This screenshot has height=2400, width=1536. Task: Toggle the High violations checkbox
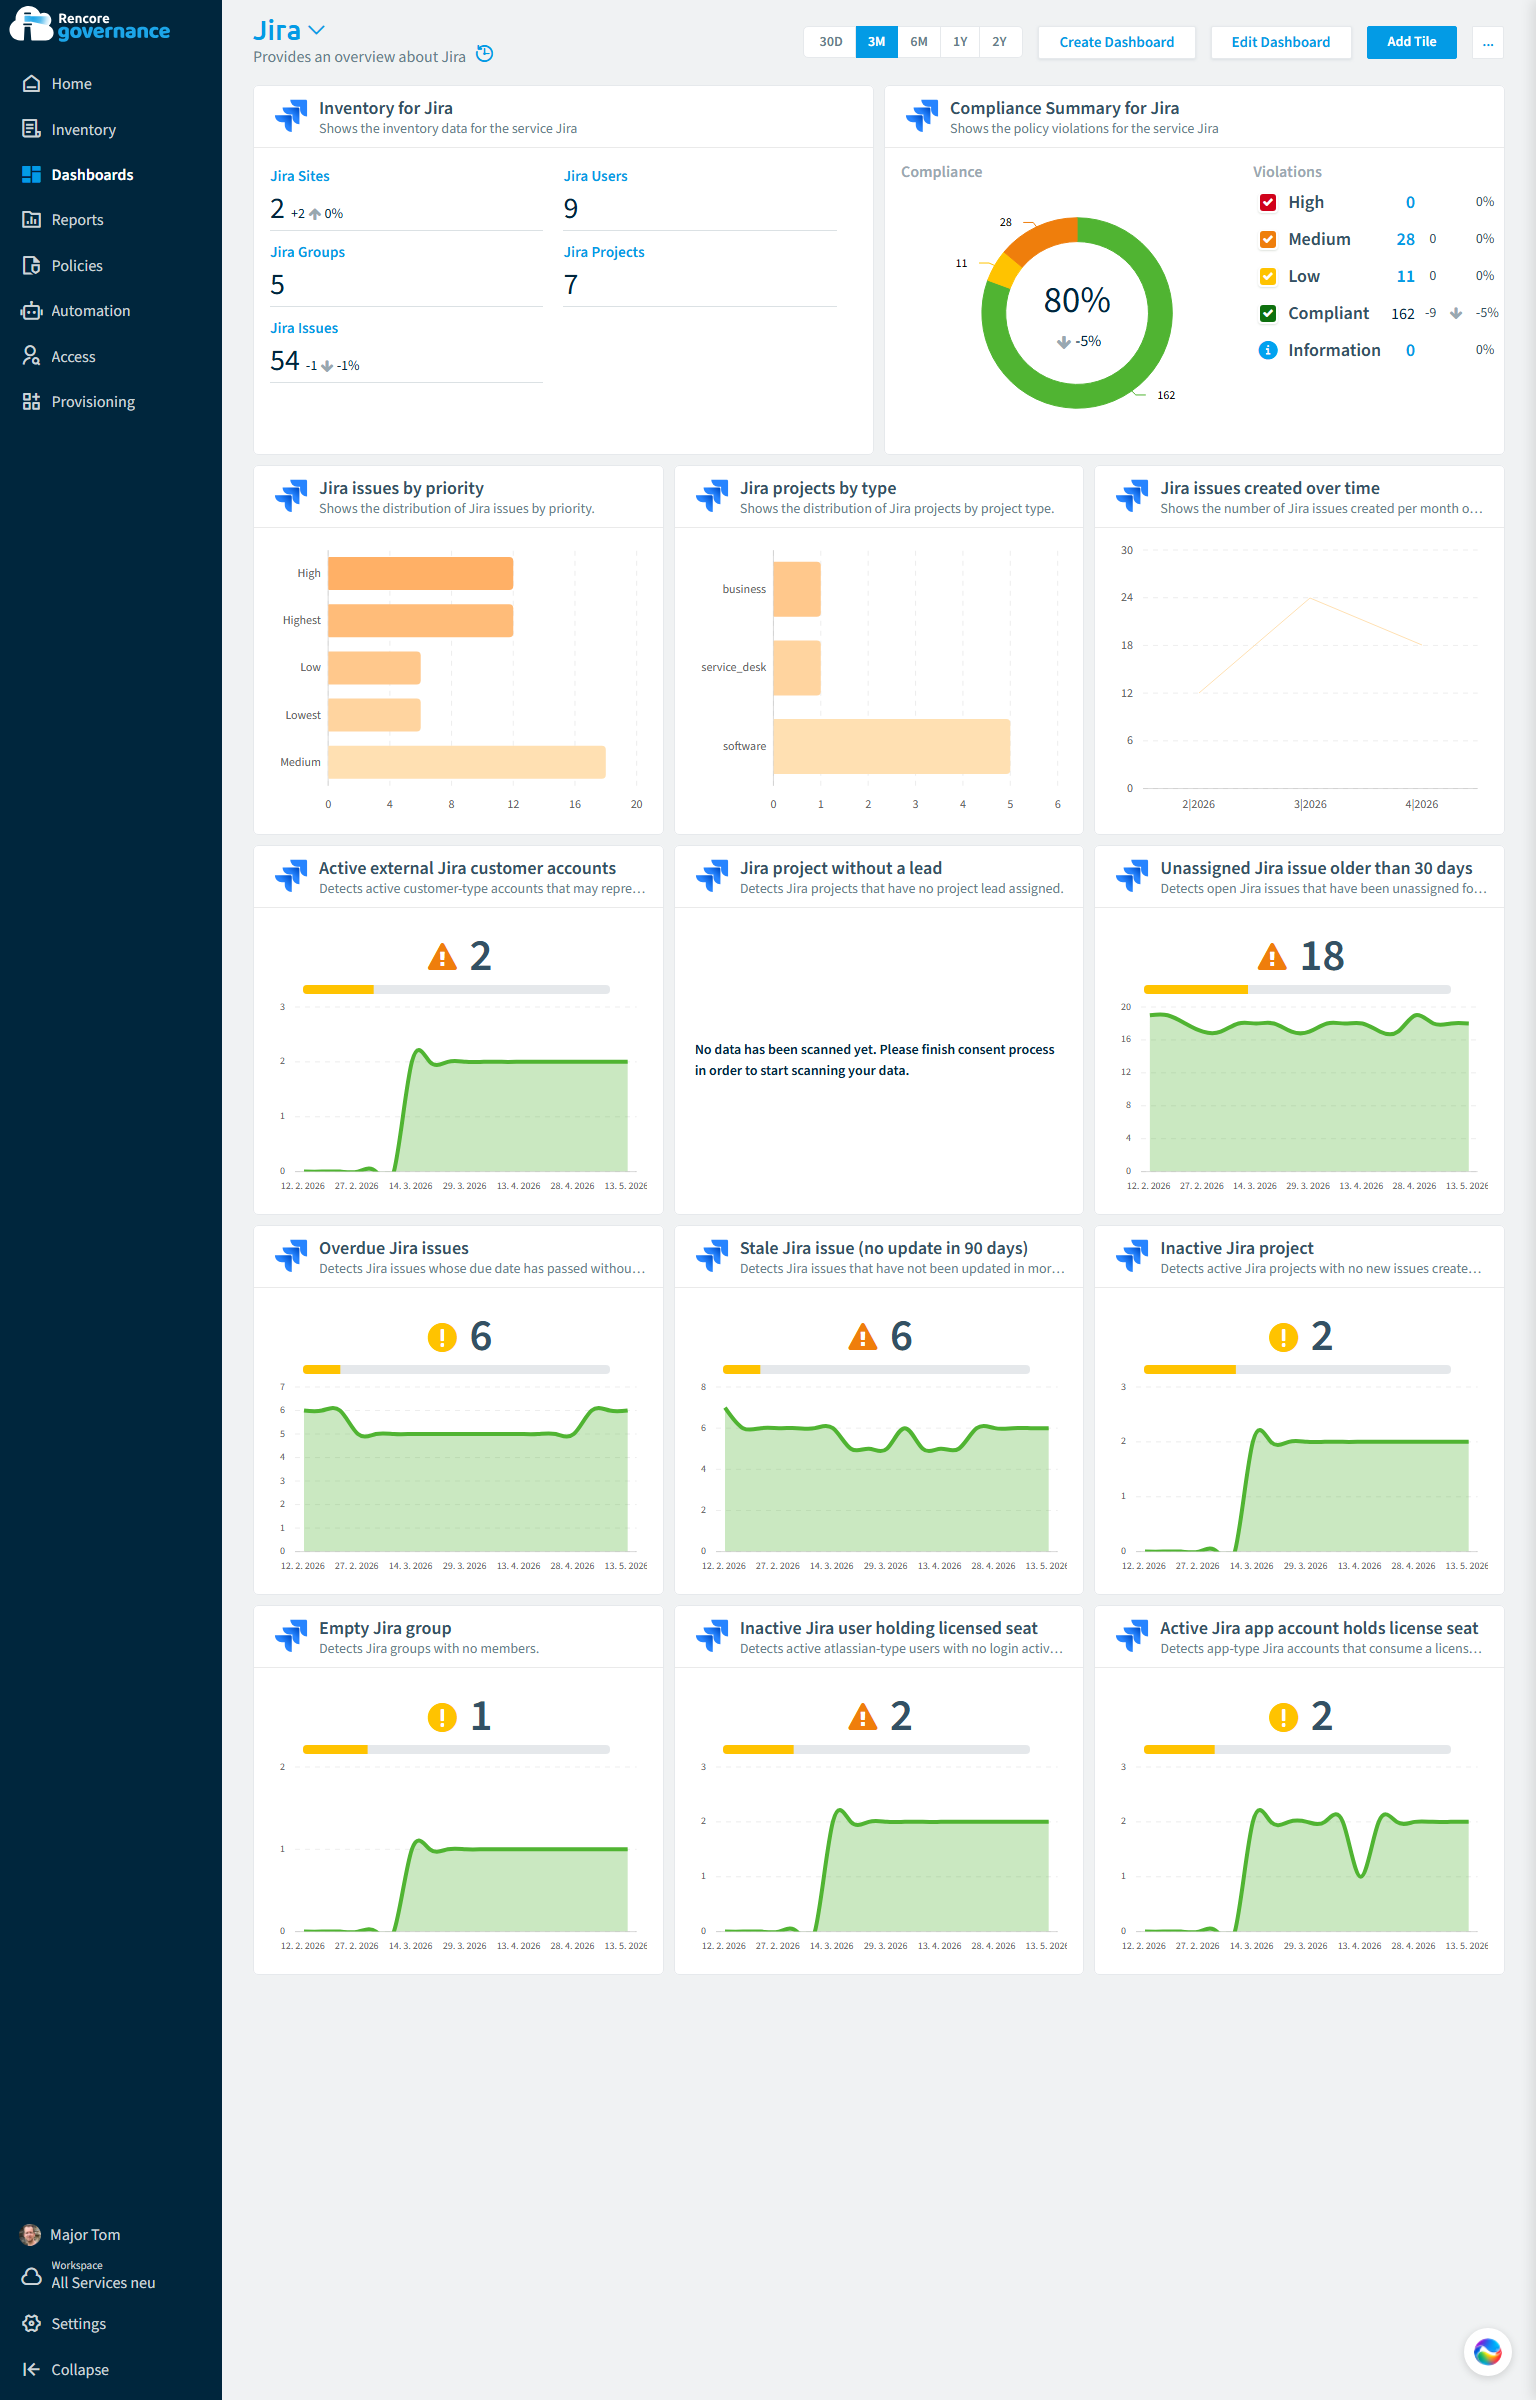pos(1268,202)
